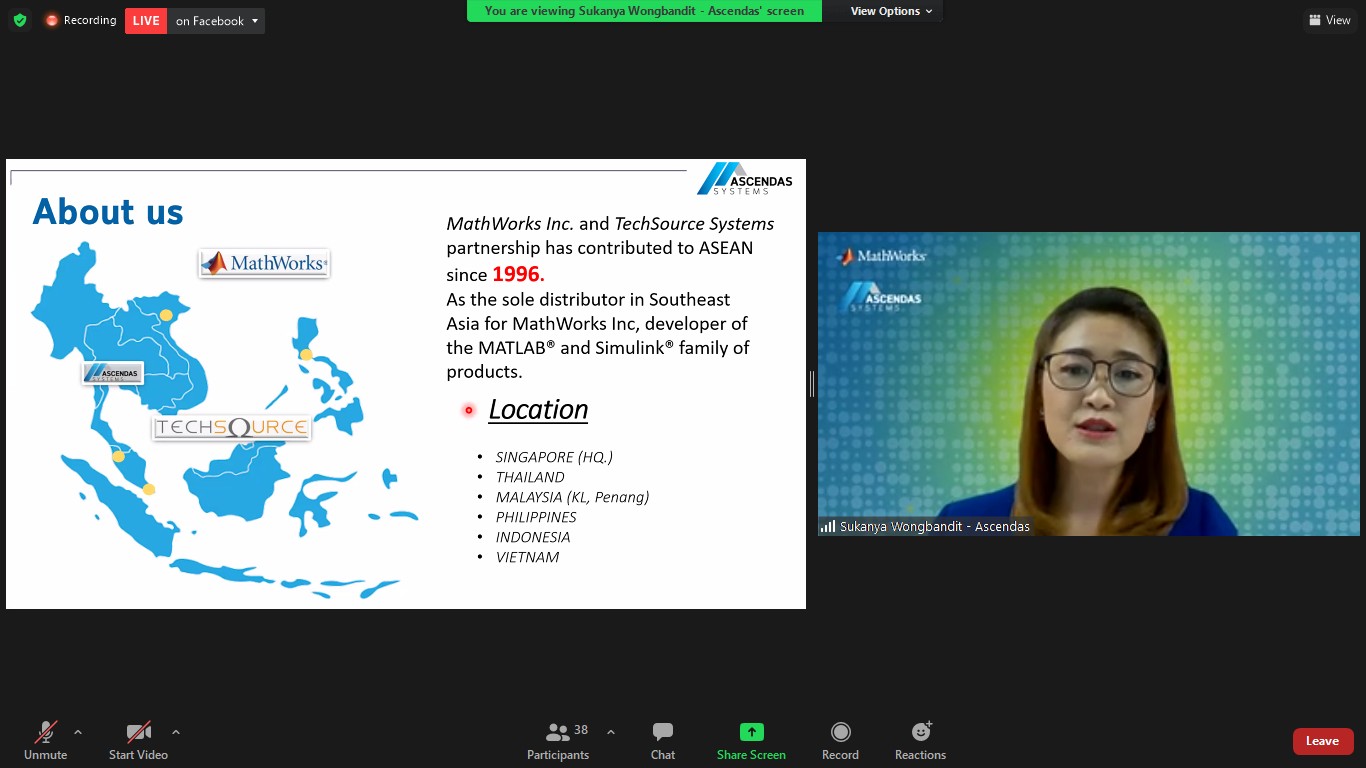The width and height of the screenshot is (1366, 768).
Task: Click the Ascendas Systems logo on the map
Action: coord(112,373)
